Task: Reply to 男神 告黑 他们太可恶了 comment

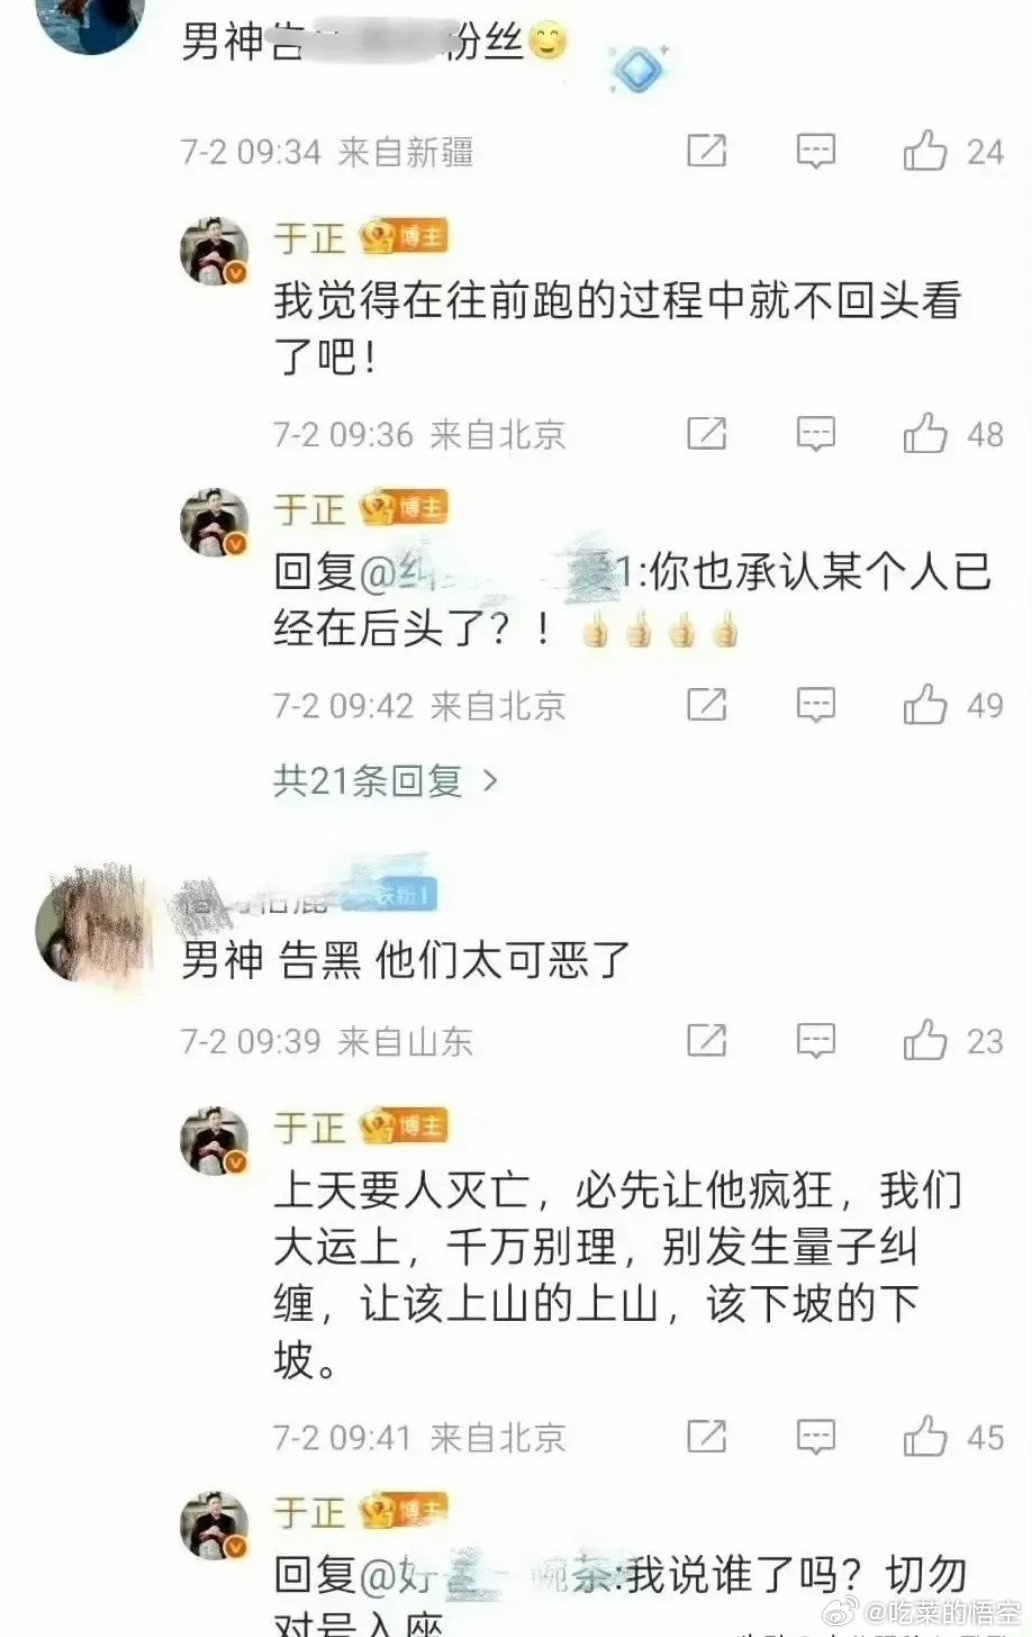Action: coord(815,1040)
